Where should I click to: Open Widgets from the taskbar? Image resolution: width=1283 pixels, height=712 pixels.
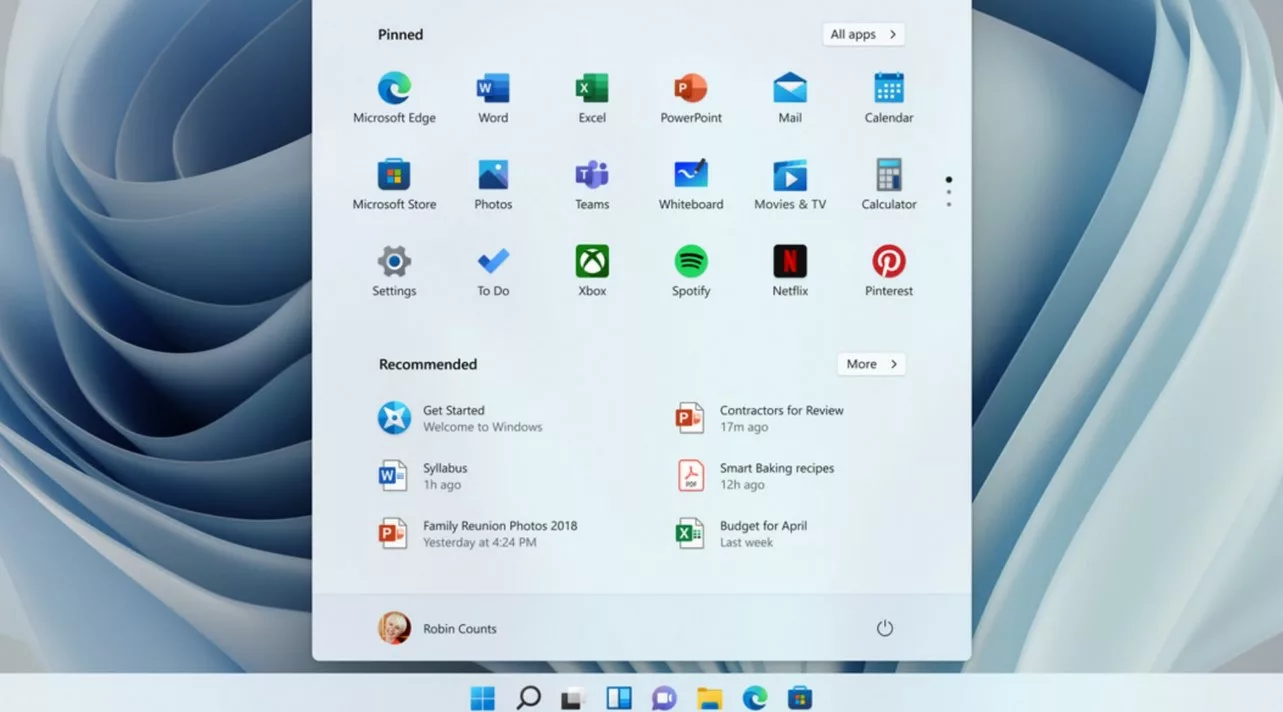(x=619, y=697)
